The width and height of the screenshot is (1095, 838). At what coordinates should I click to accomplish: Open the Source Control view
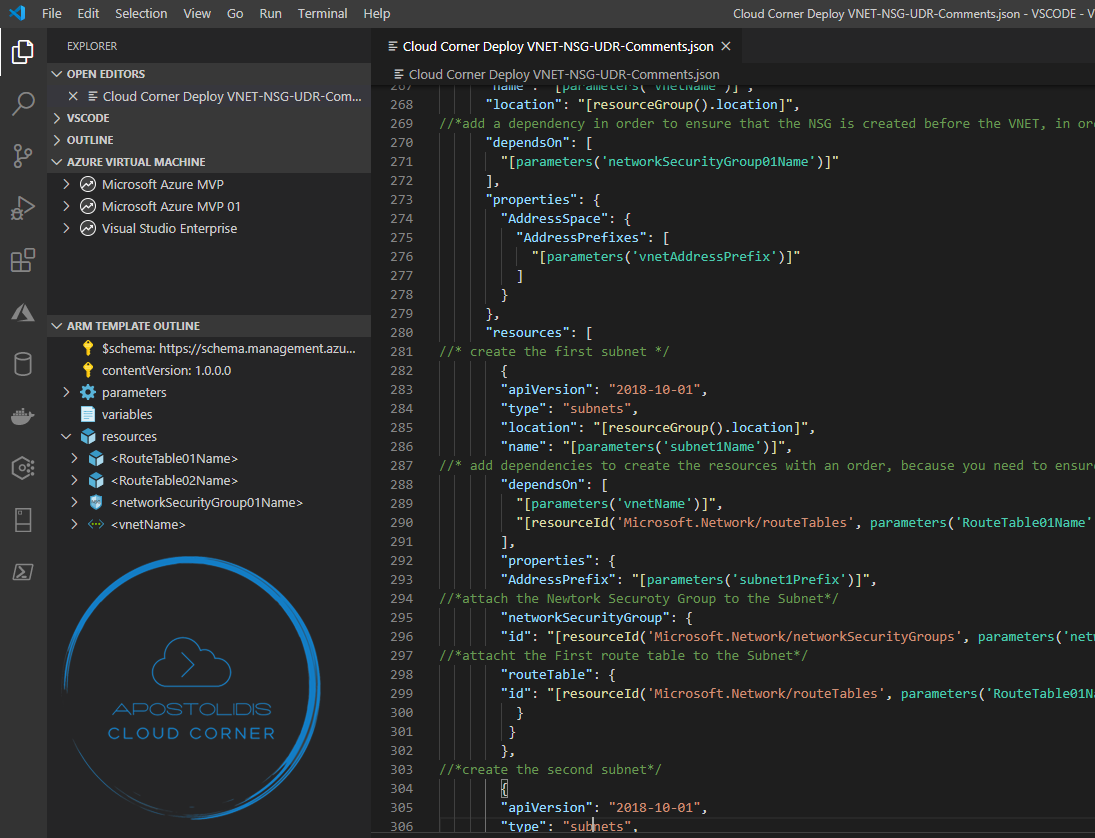pos(23,156)
